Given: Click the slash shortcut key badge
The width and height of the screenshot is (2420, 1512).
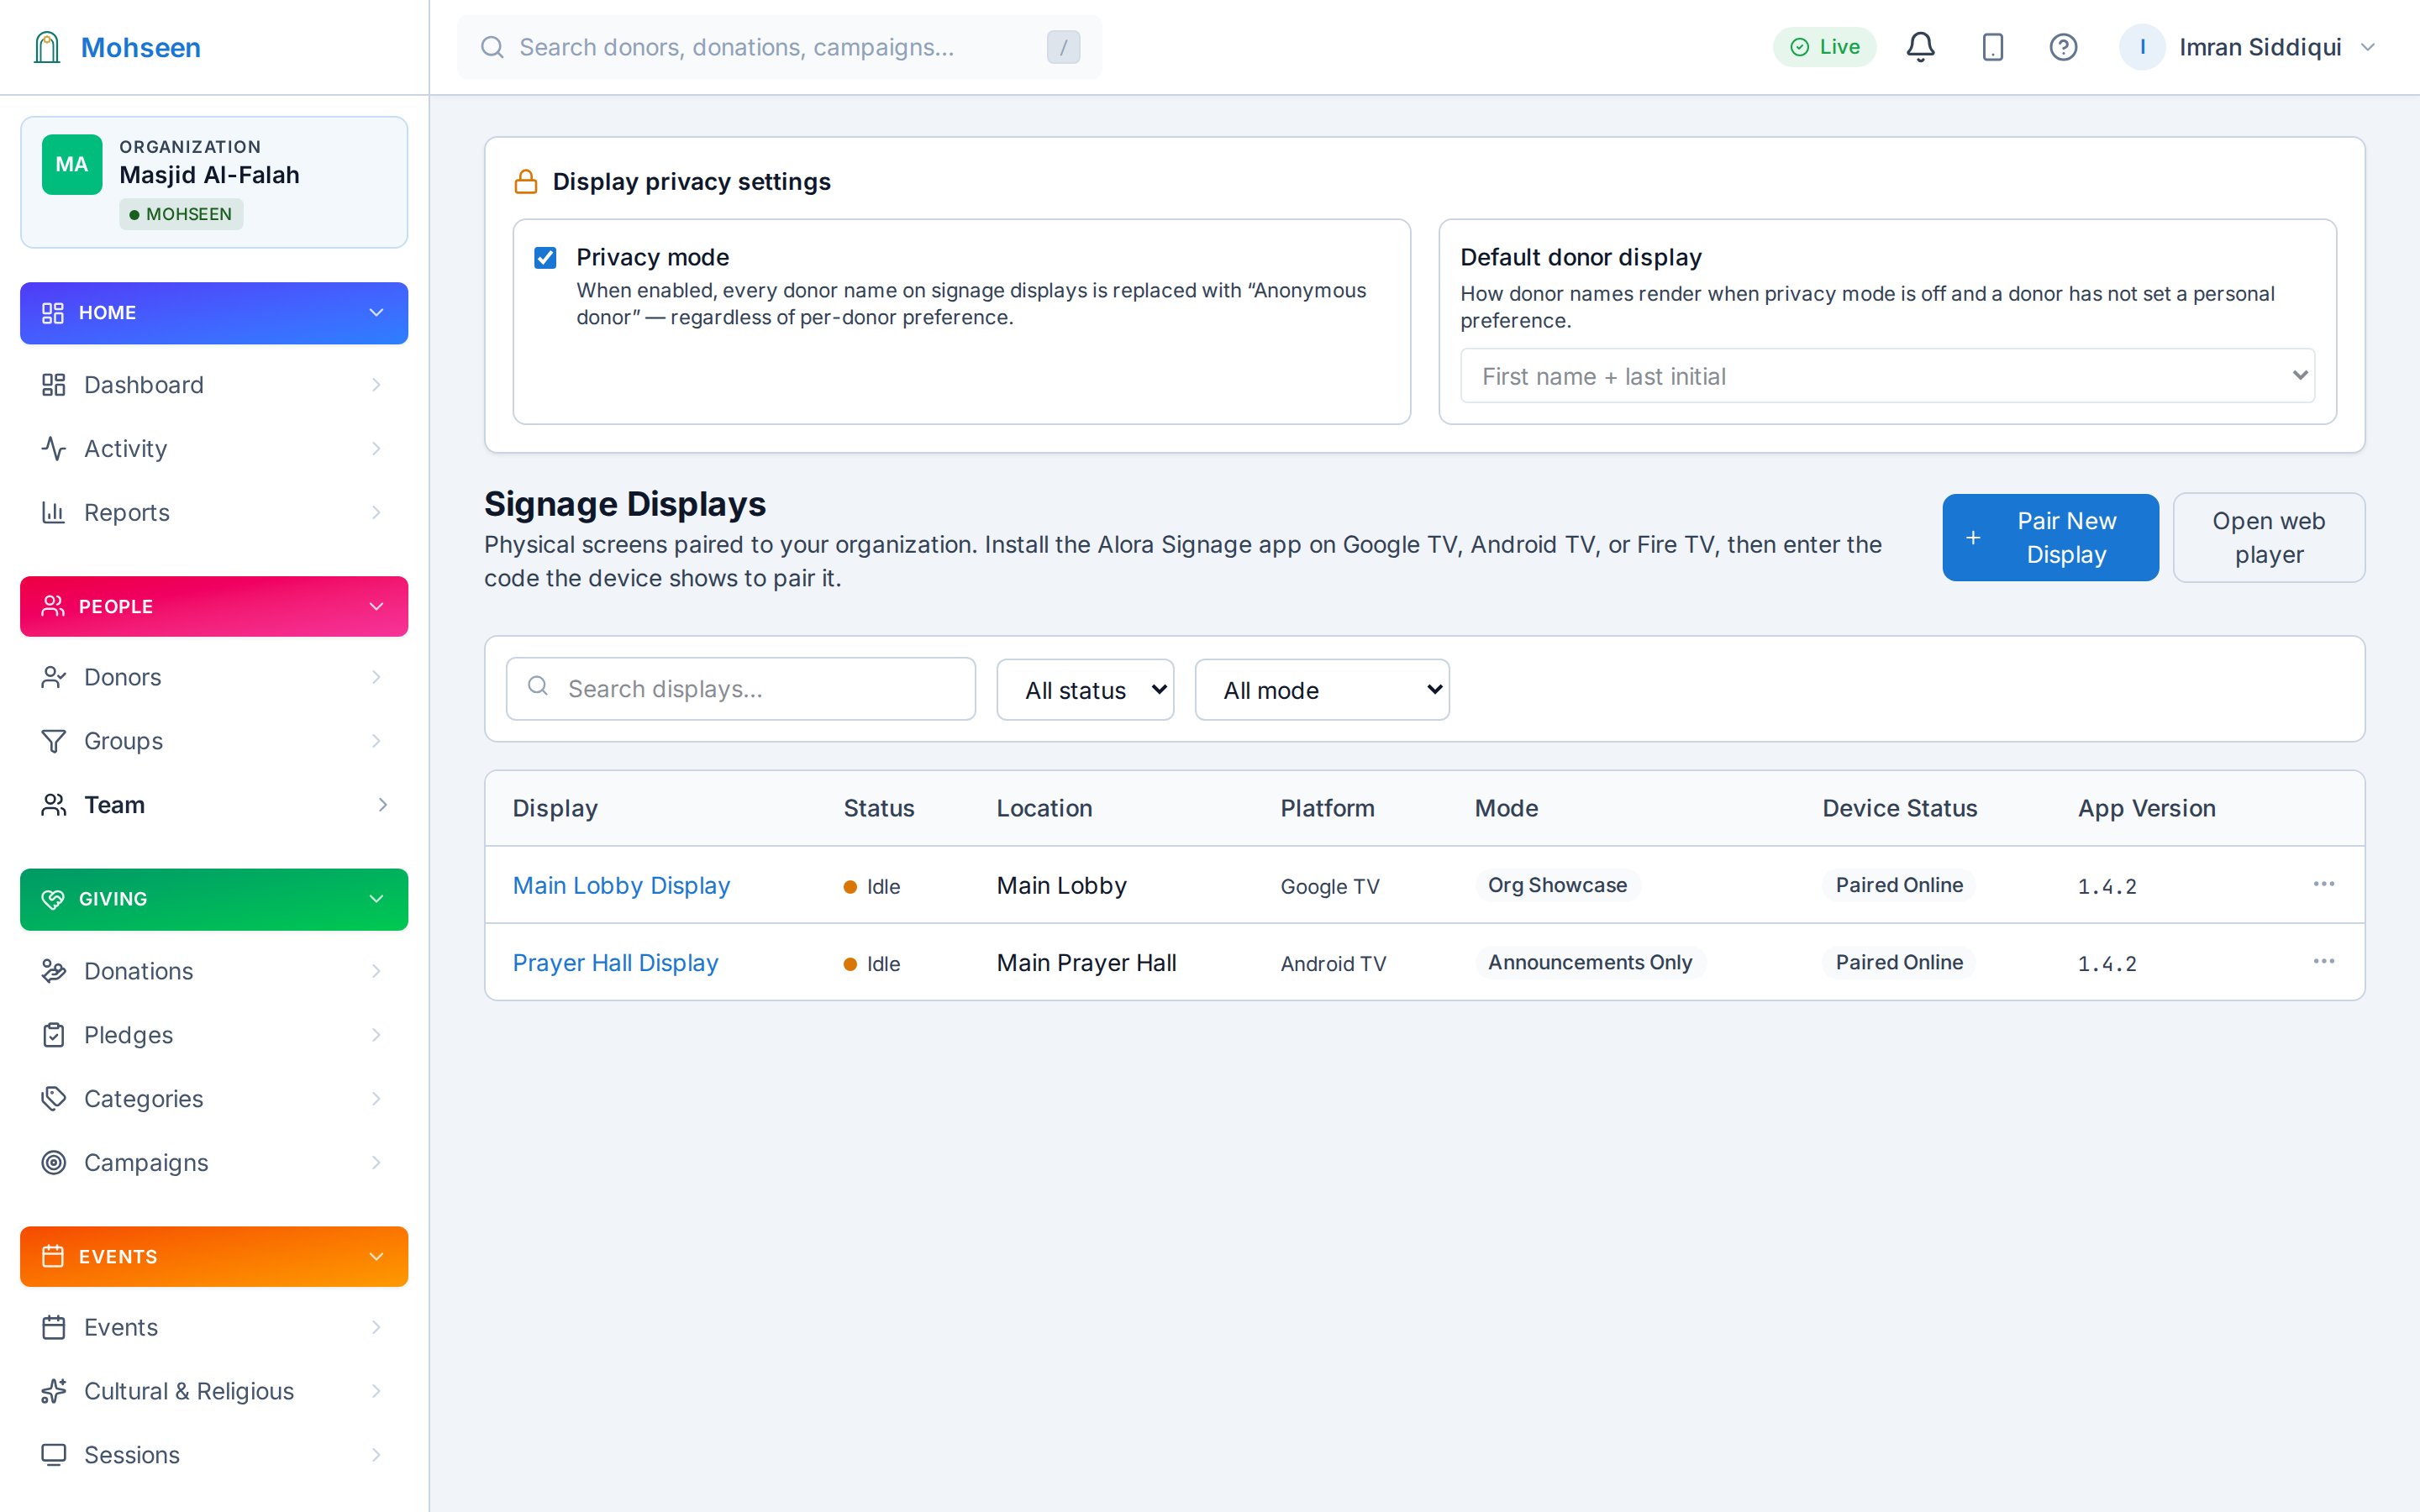Looking at the screenshot, I should click(x=1063, y=47).
